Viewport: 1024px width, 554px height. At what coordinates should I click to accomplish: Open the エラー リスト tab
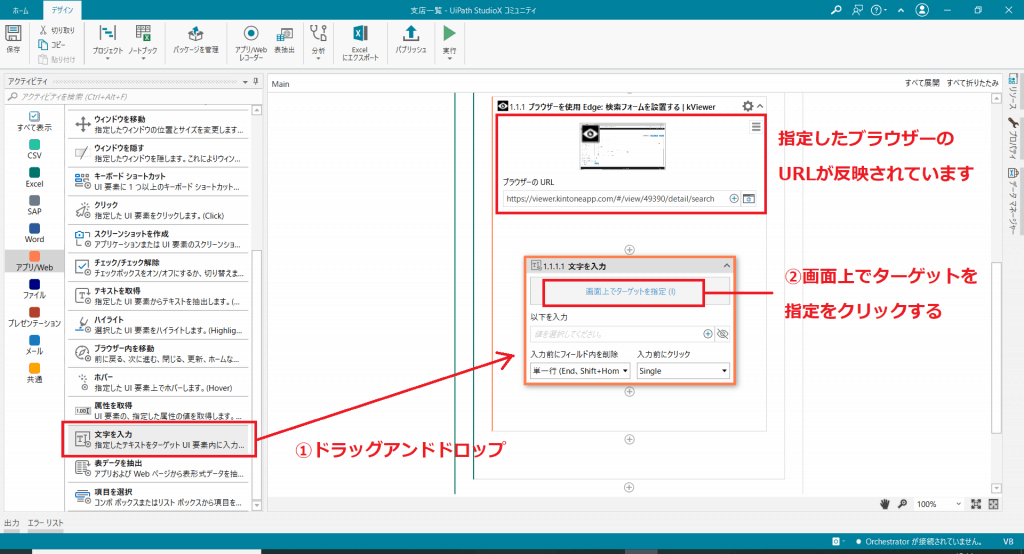tap(46, 523)
